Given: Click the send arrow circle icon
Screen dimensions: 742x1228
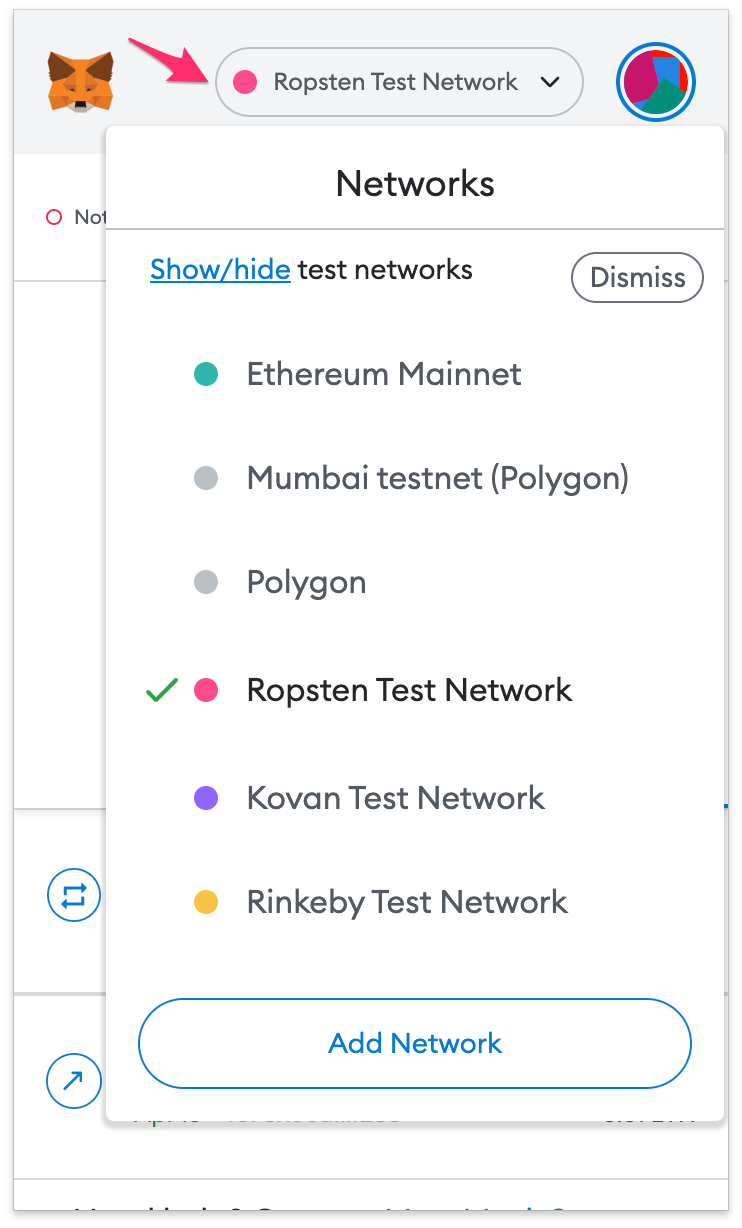Looking at the screenshot, I should click(x=74, y=1080).
